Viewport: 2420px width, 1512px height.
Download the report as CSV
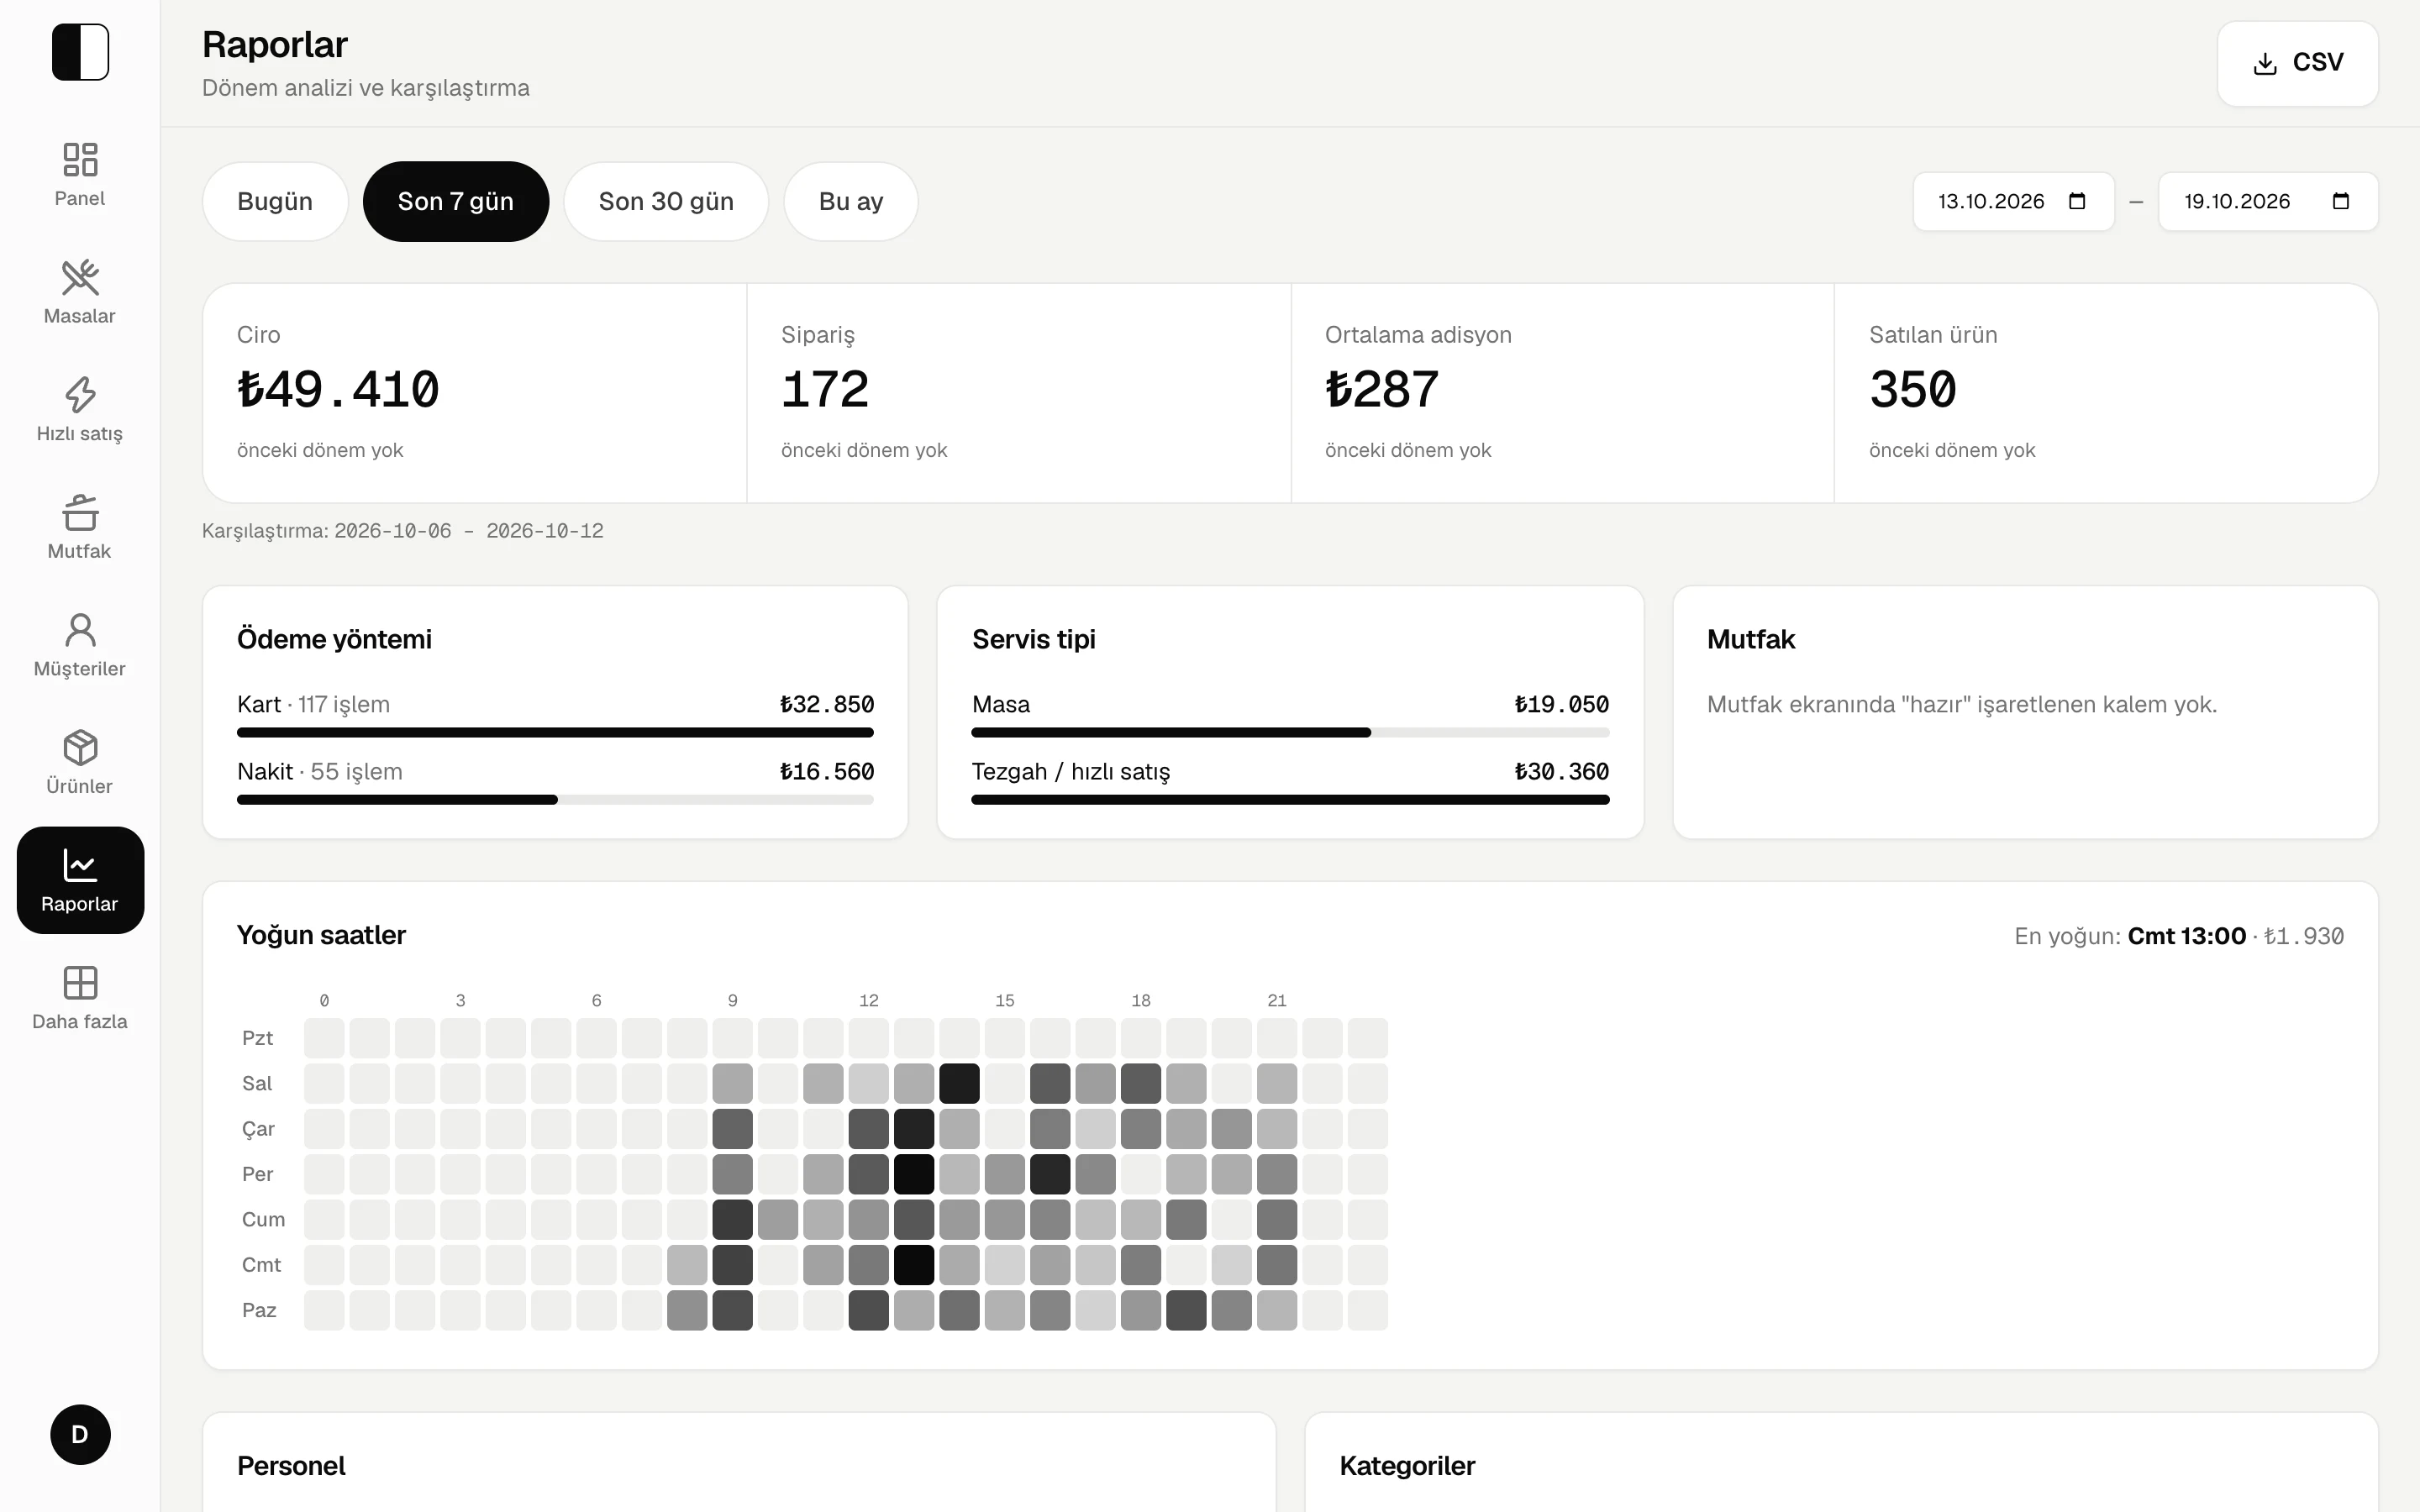pos(2297,63)
